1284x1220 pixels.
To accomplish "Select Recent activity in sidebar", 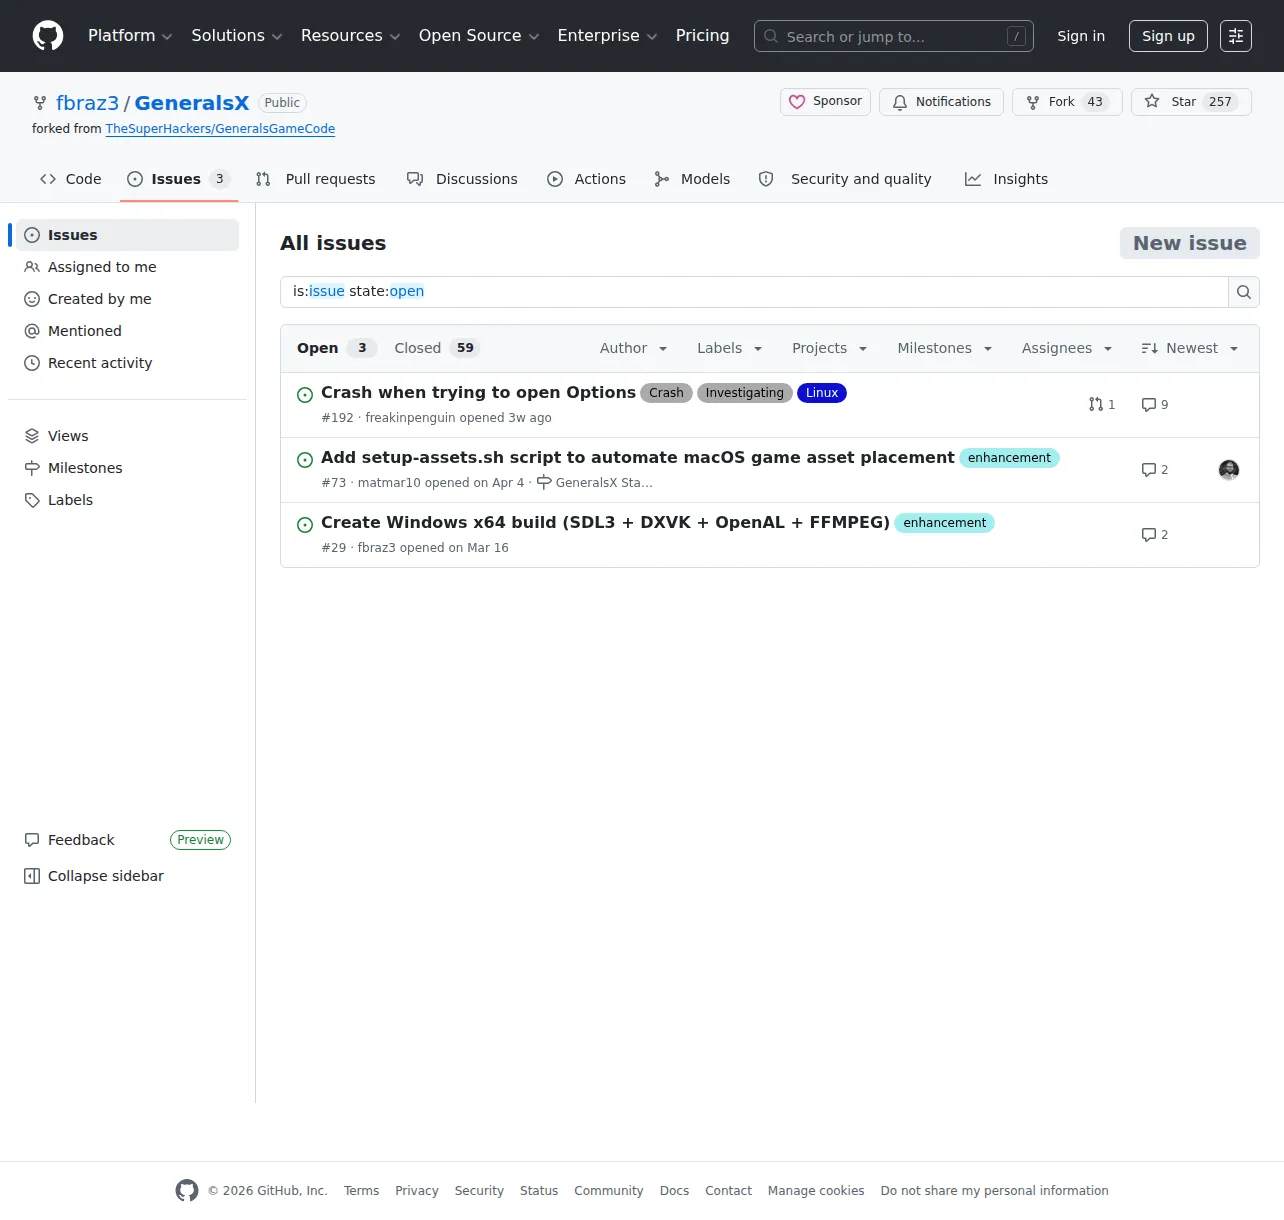I will 127,363.
